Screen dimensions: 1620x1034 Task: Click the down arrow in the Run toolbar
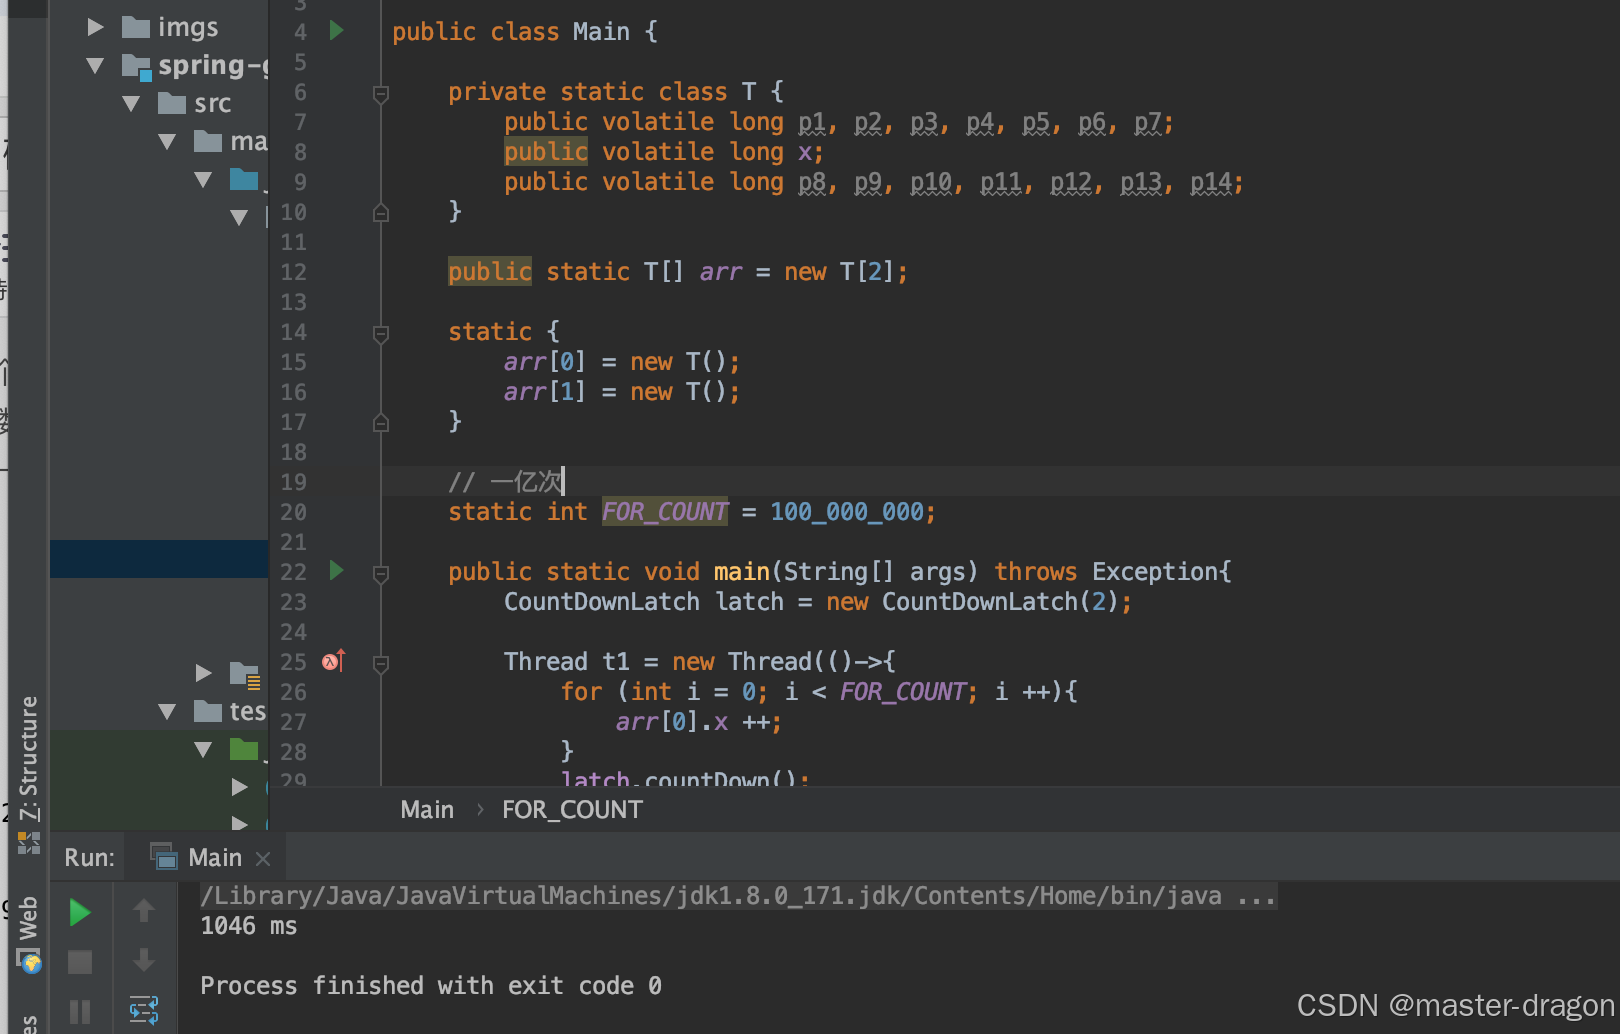point(144,961)
